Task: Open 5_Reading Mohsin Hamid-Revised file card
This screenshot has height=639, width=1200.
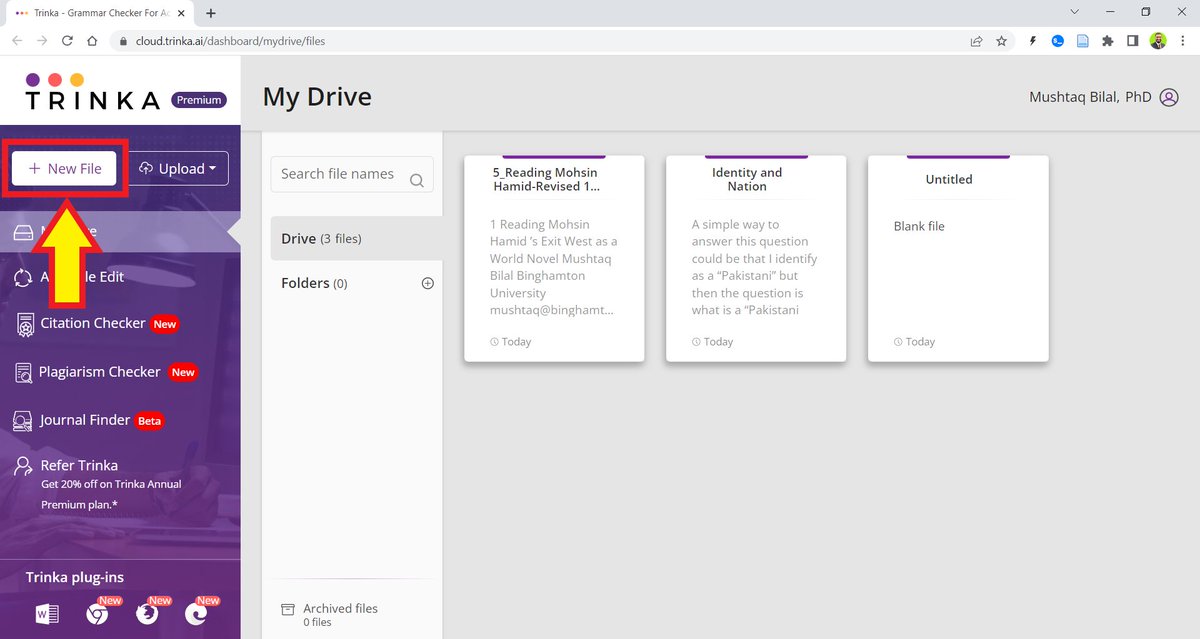Action: click(x=554, y=258)
